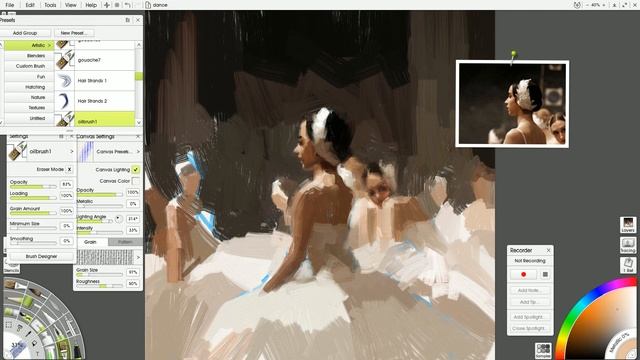
Task: Select the Hatching preset group
Action: pyautogui.click(x=29, y=87)
